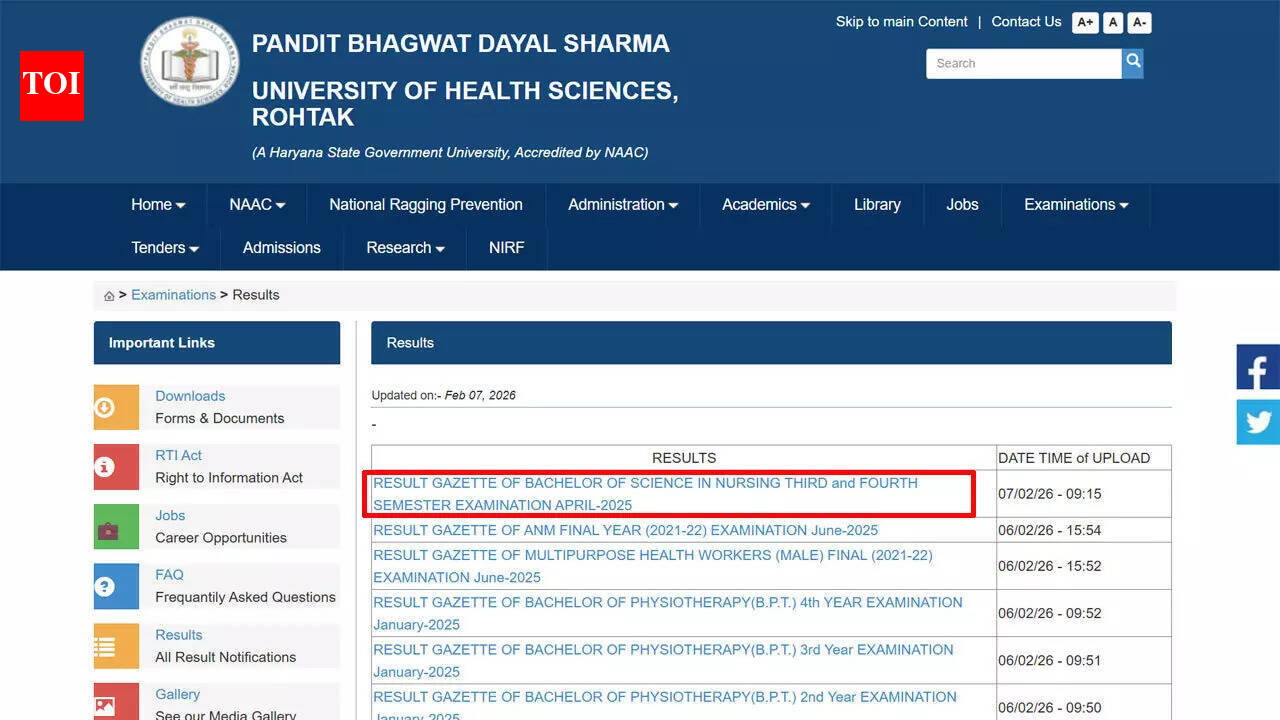Open B.Sc Nursing Third and Fourth Semester result
This screenshot has height=720, width=1280.
click(645, 494)
